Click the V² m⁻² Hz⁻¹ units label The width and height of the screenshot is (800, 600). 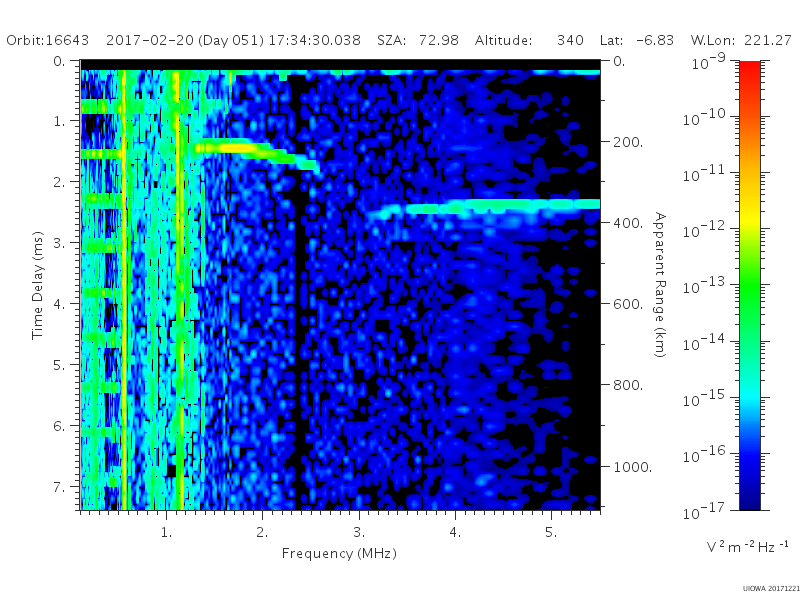(x=747, y=546)
